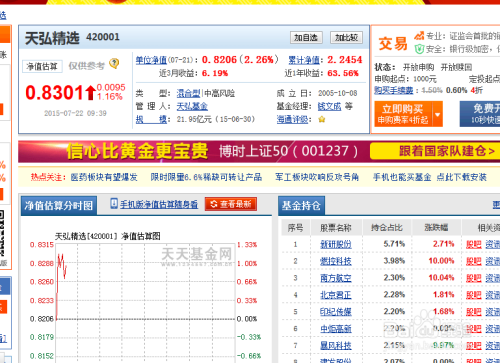The image size is (500, 363).
Task: Open stock link 熊控科技 in row 2
Action: pos(336,261)
